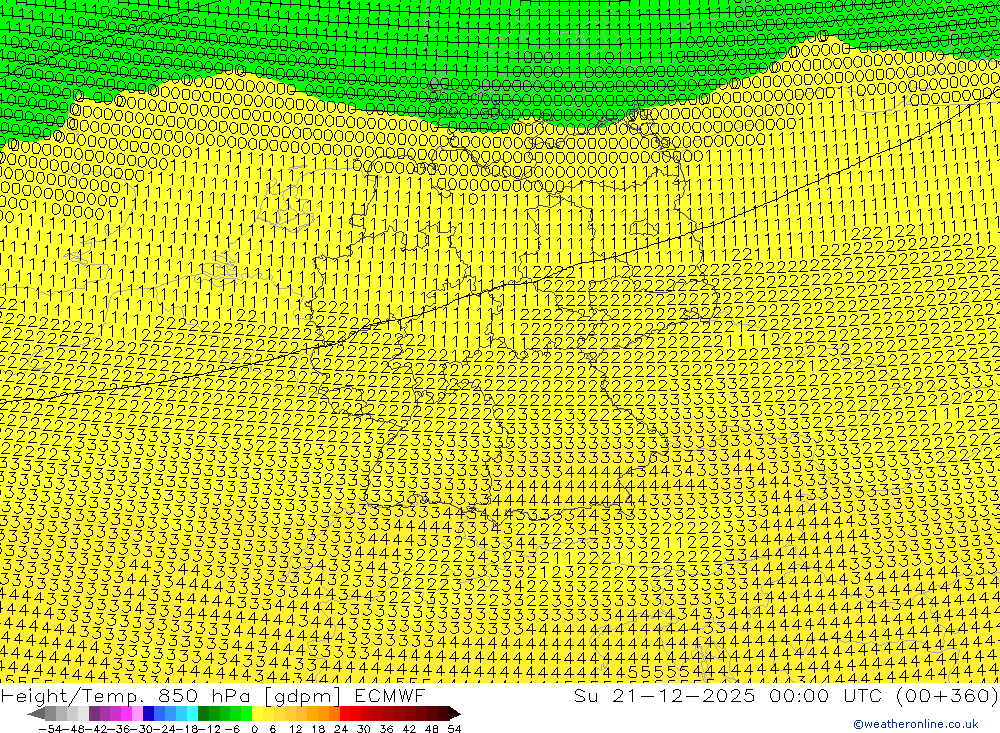Click the legend value -54 at scale start
Image resolution: width=1000 pixels, height=733 pixels.
coord(51,729)
